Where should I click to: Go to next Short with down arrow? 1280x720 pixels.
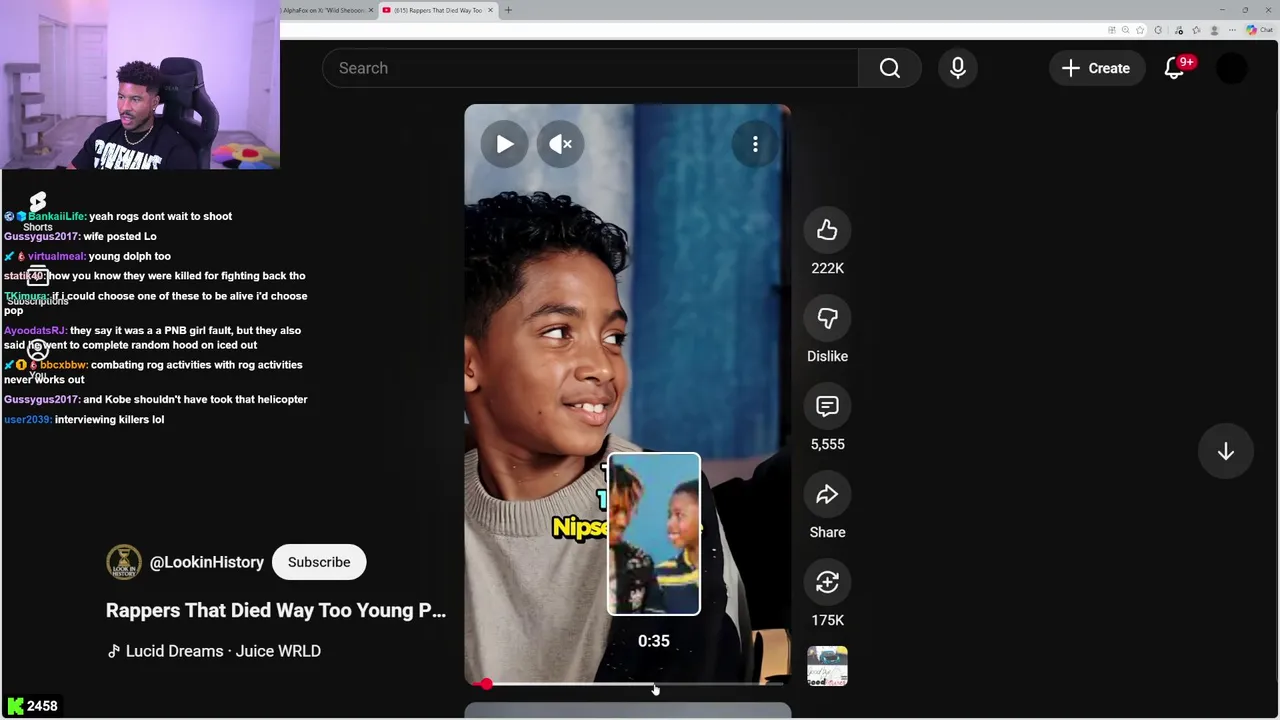(x=1225, y=451)
